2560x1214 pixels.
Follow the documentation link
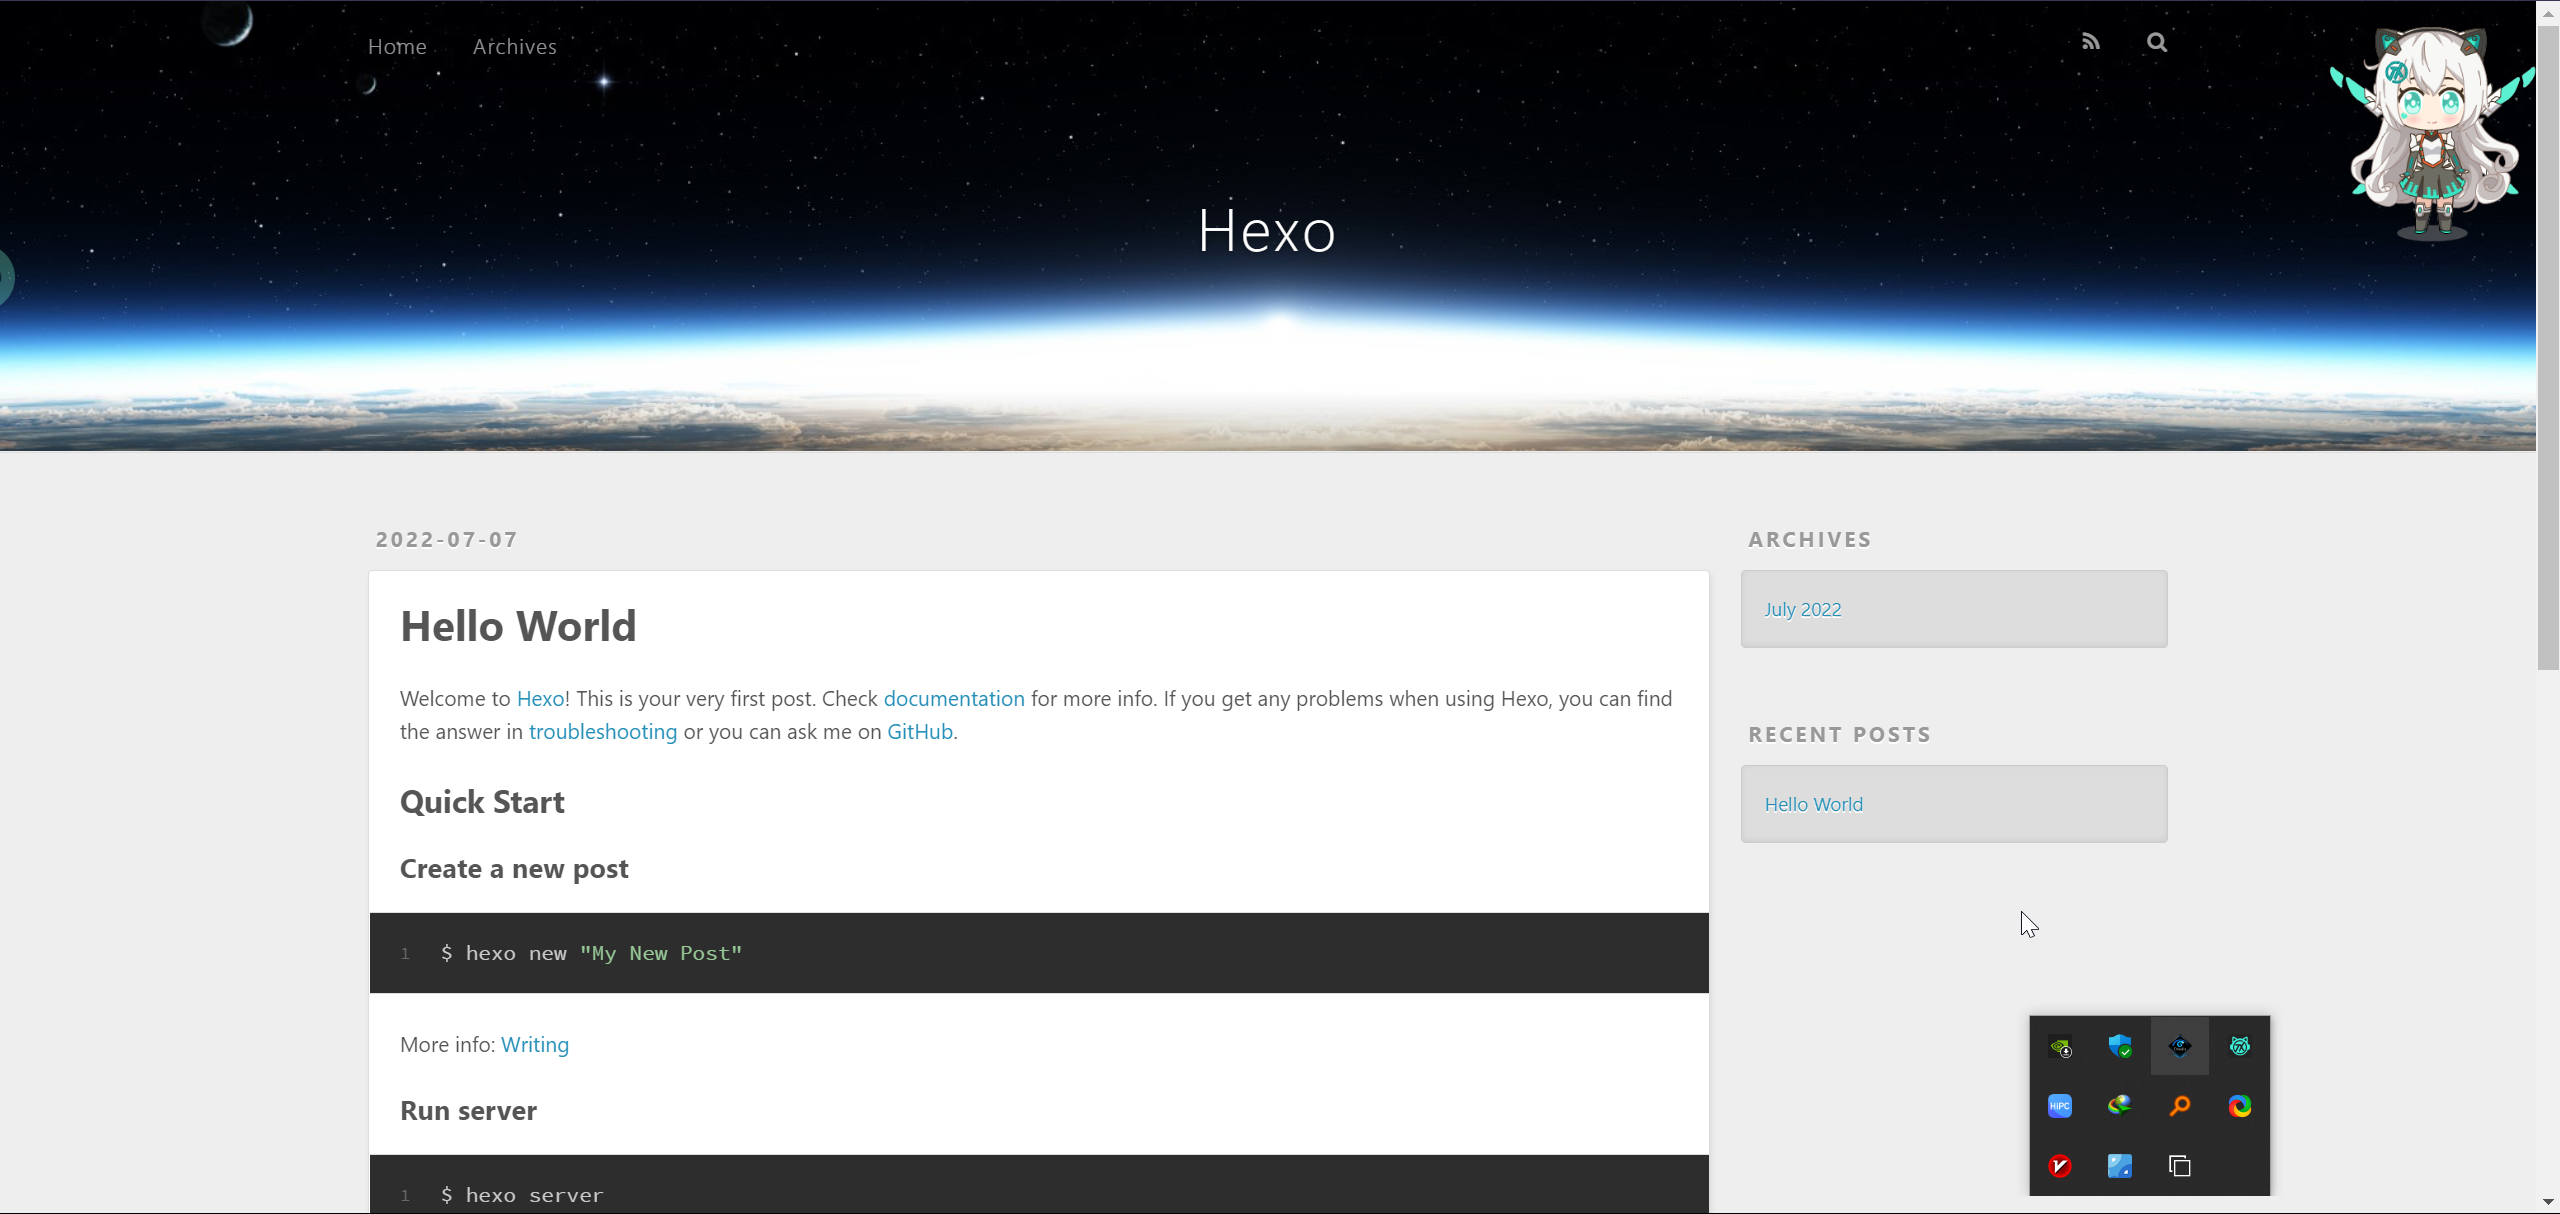(x=953, y=699)
